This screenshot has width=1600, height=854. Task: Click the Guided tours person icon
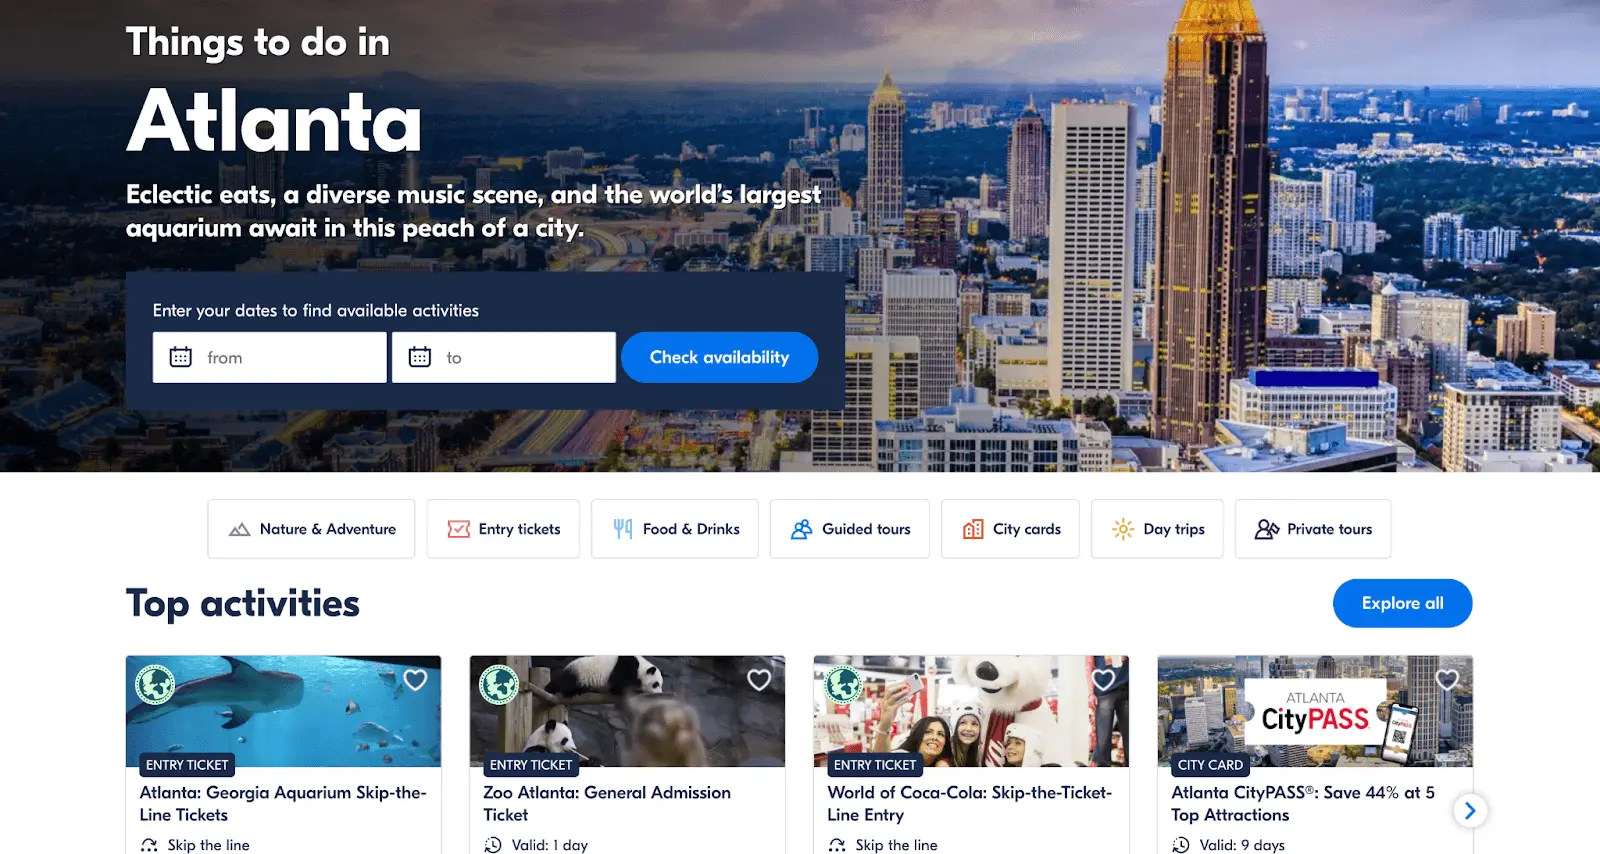tap(801, 529)
